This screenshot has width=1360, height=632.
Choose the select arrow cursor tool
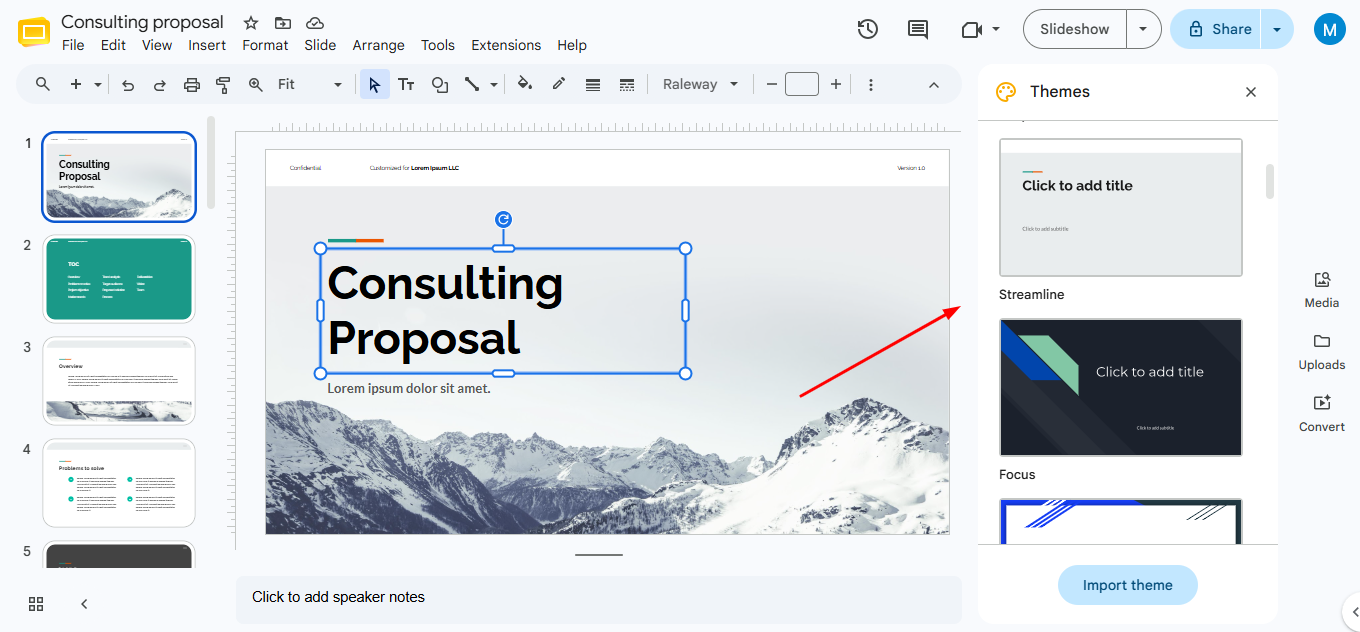click(x=374, y=84)
